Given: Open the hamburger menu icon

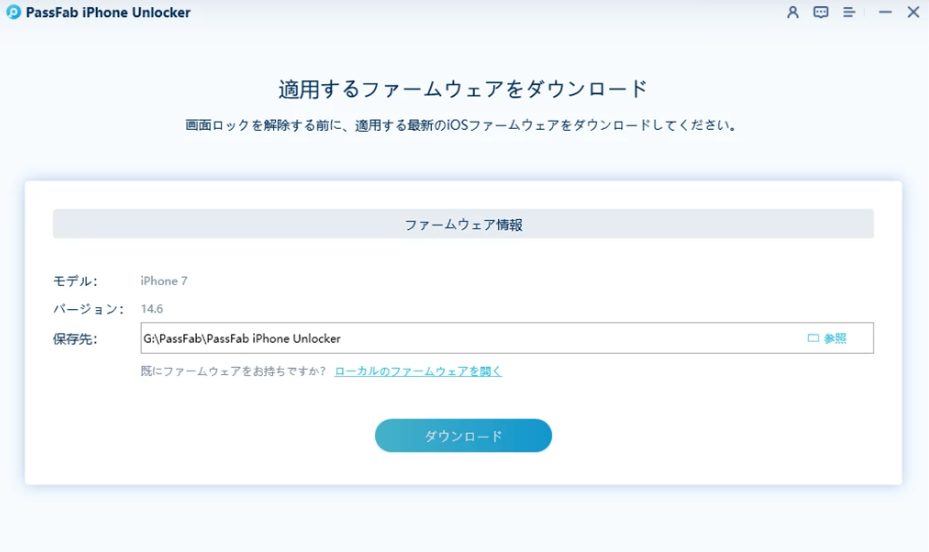Looking at the screenshot, I should [849, 12].
